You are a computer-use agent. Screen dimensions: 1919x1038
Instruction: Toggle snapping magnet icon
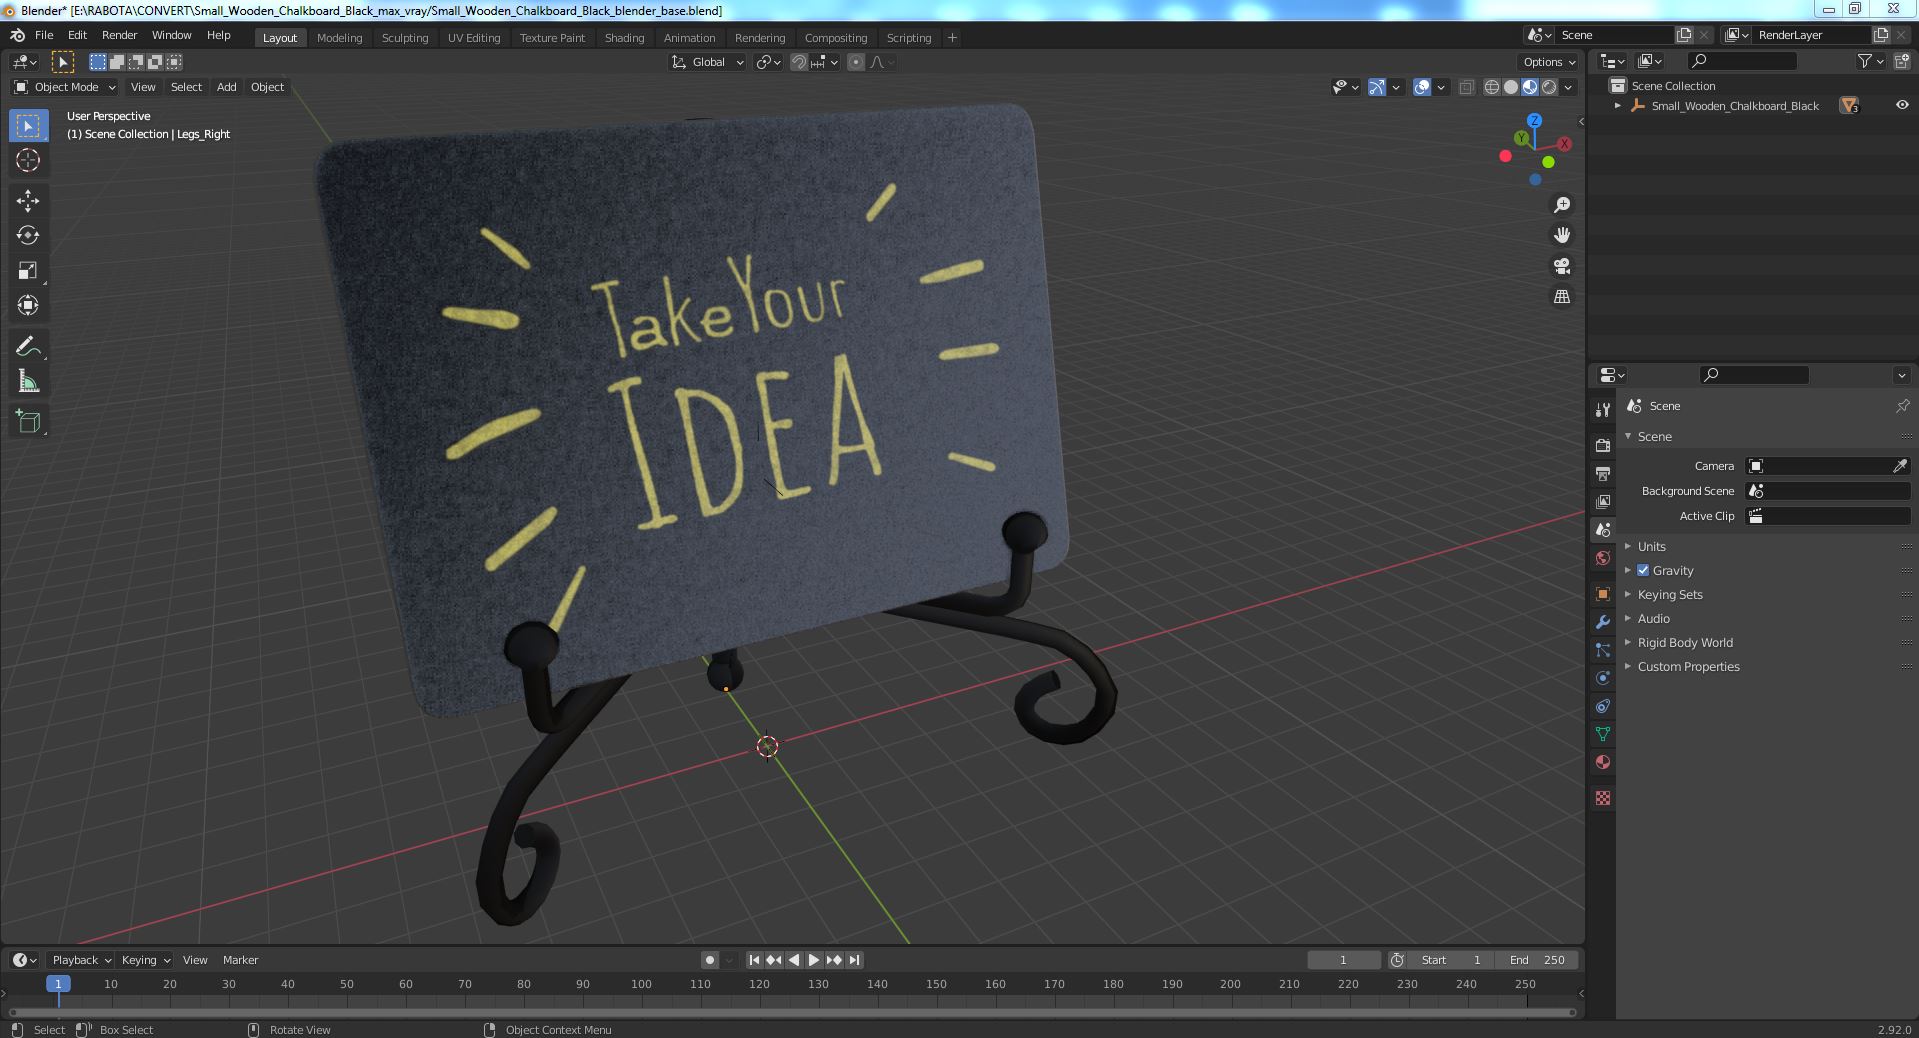click(x=799, y=62)
